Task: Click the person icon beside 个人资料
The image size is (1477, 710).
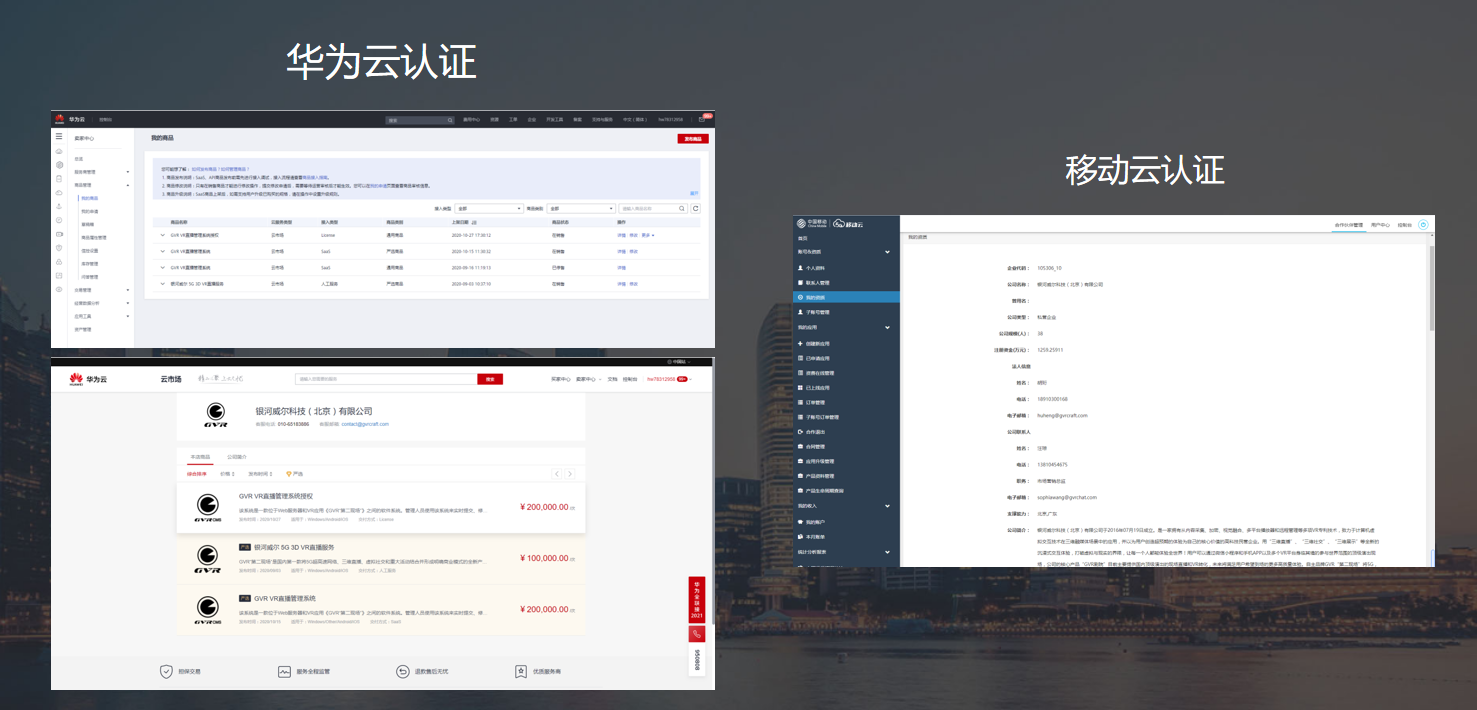Action: point(800,268)
